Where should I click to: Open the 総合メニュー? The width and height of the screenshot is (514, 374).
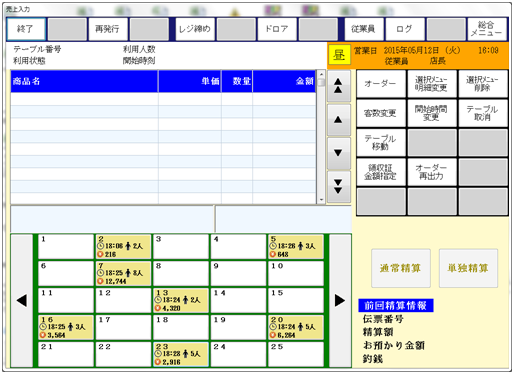487,29
